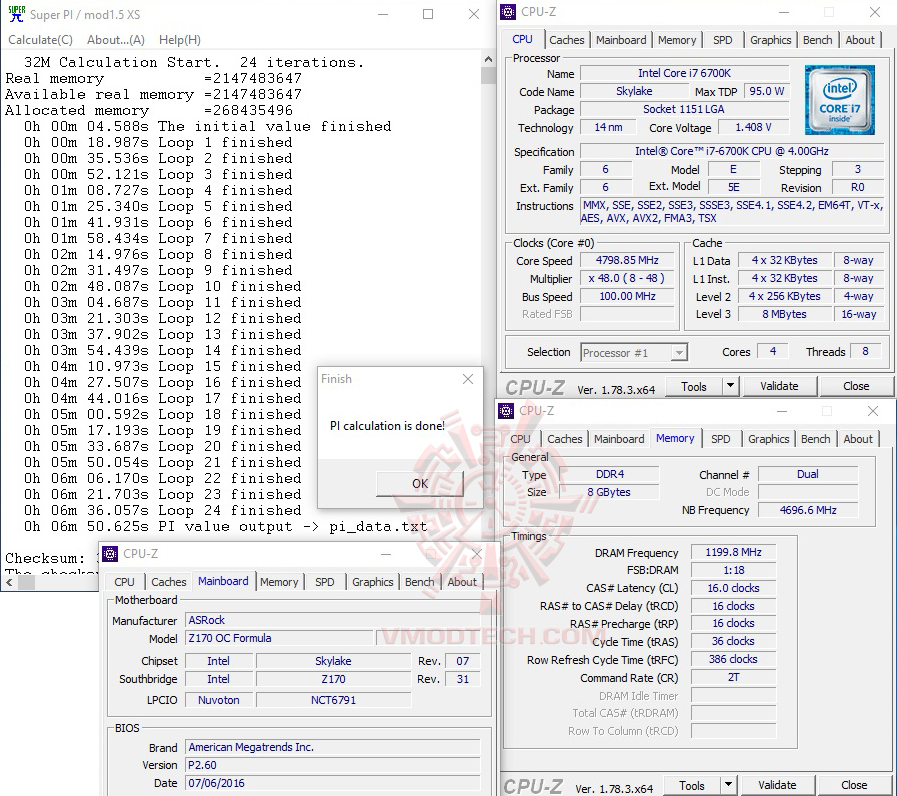The width and height of the screenshot is (897, 796).
Task: Click the BIOS version P2.60 field
Action: pos(332,766)
